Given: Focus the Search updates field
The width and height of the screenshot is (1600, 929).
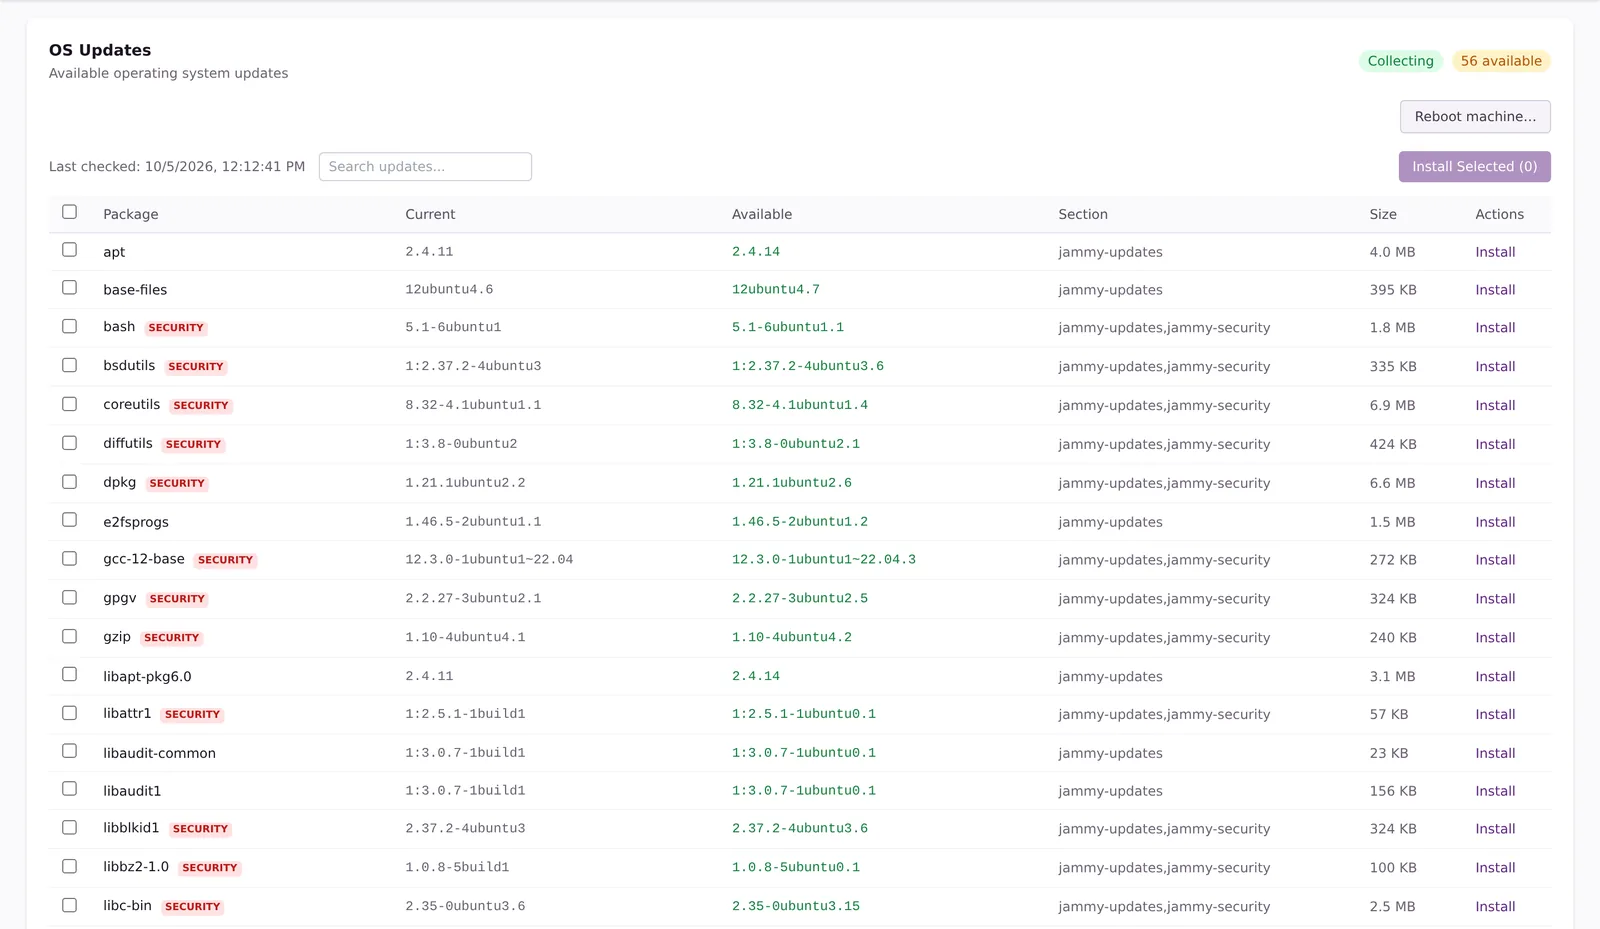Looking at the screenshot, I should pos(425,167).
